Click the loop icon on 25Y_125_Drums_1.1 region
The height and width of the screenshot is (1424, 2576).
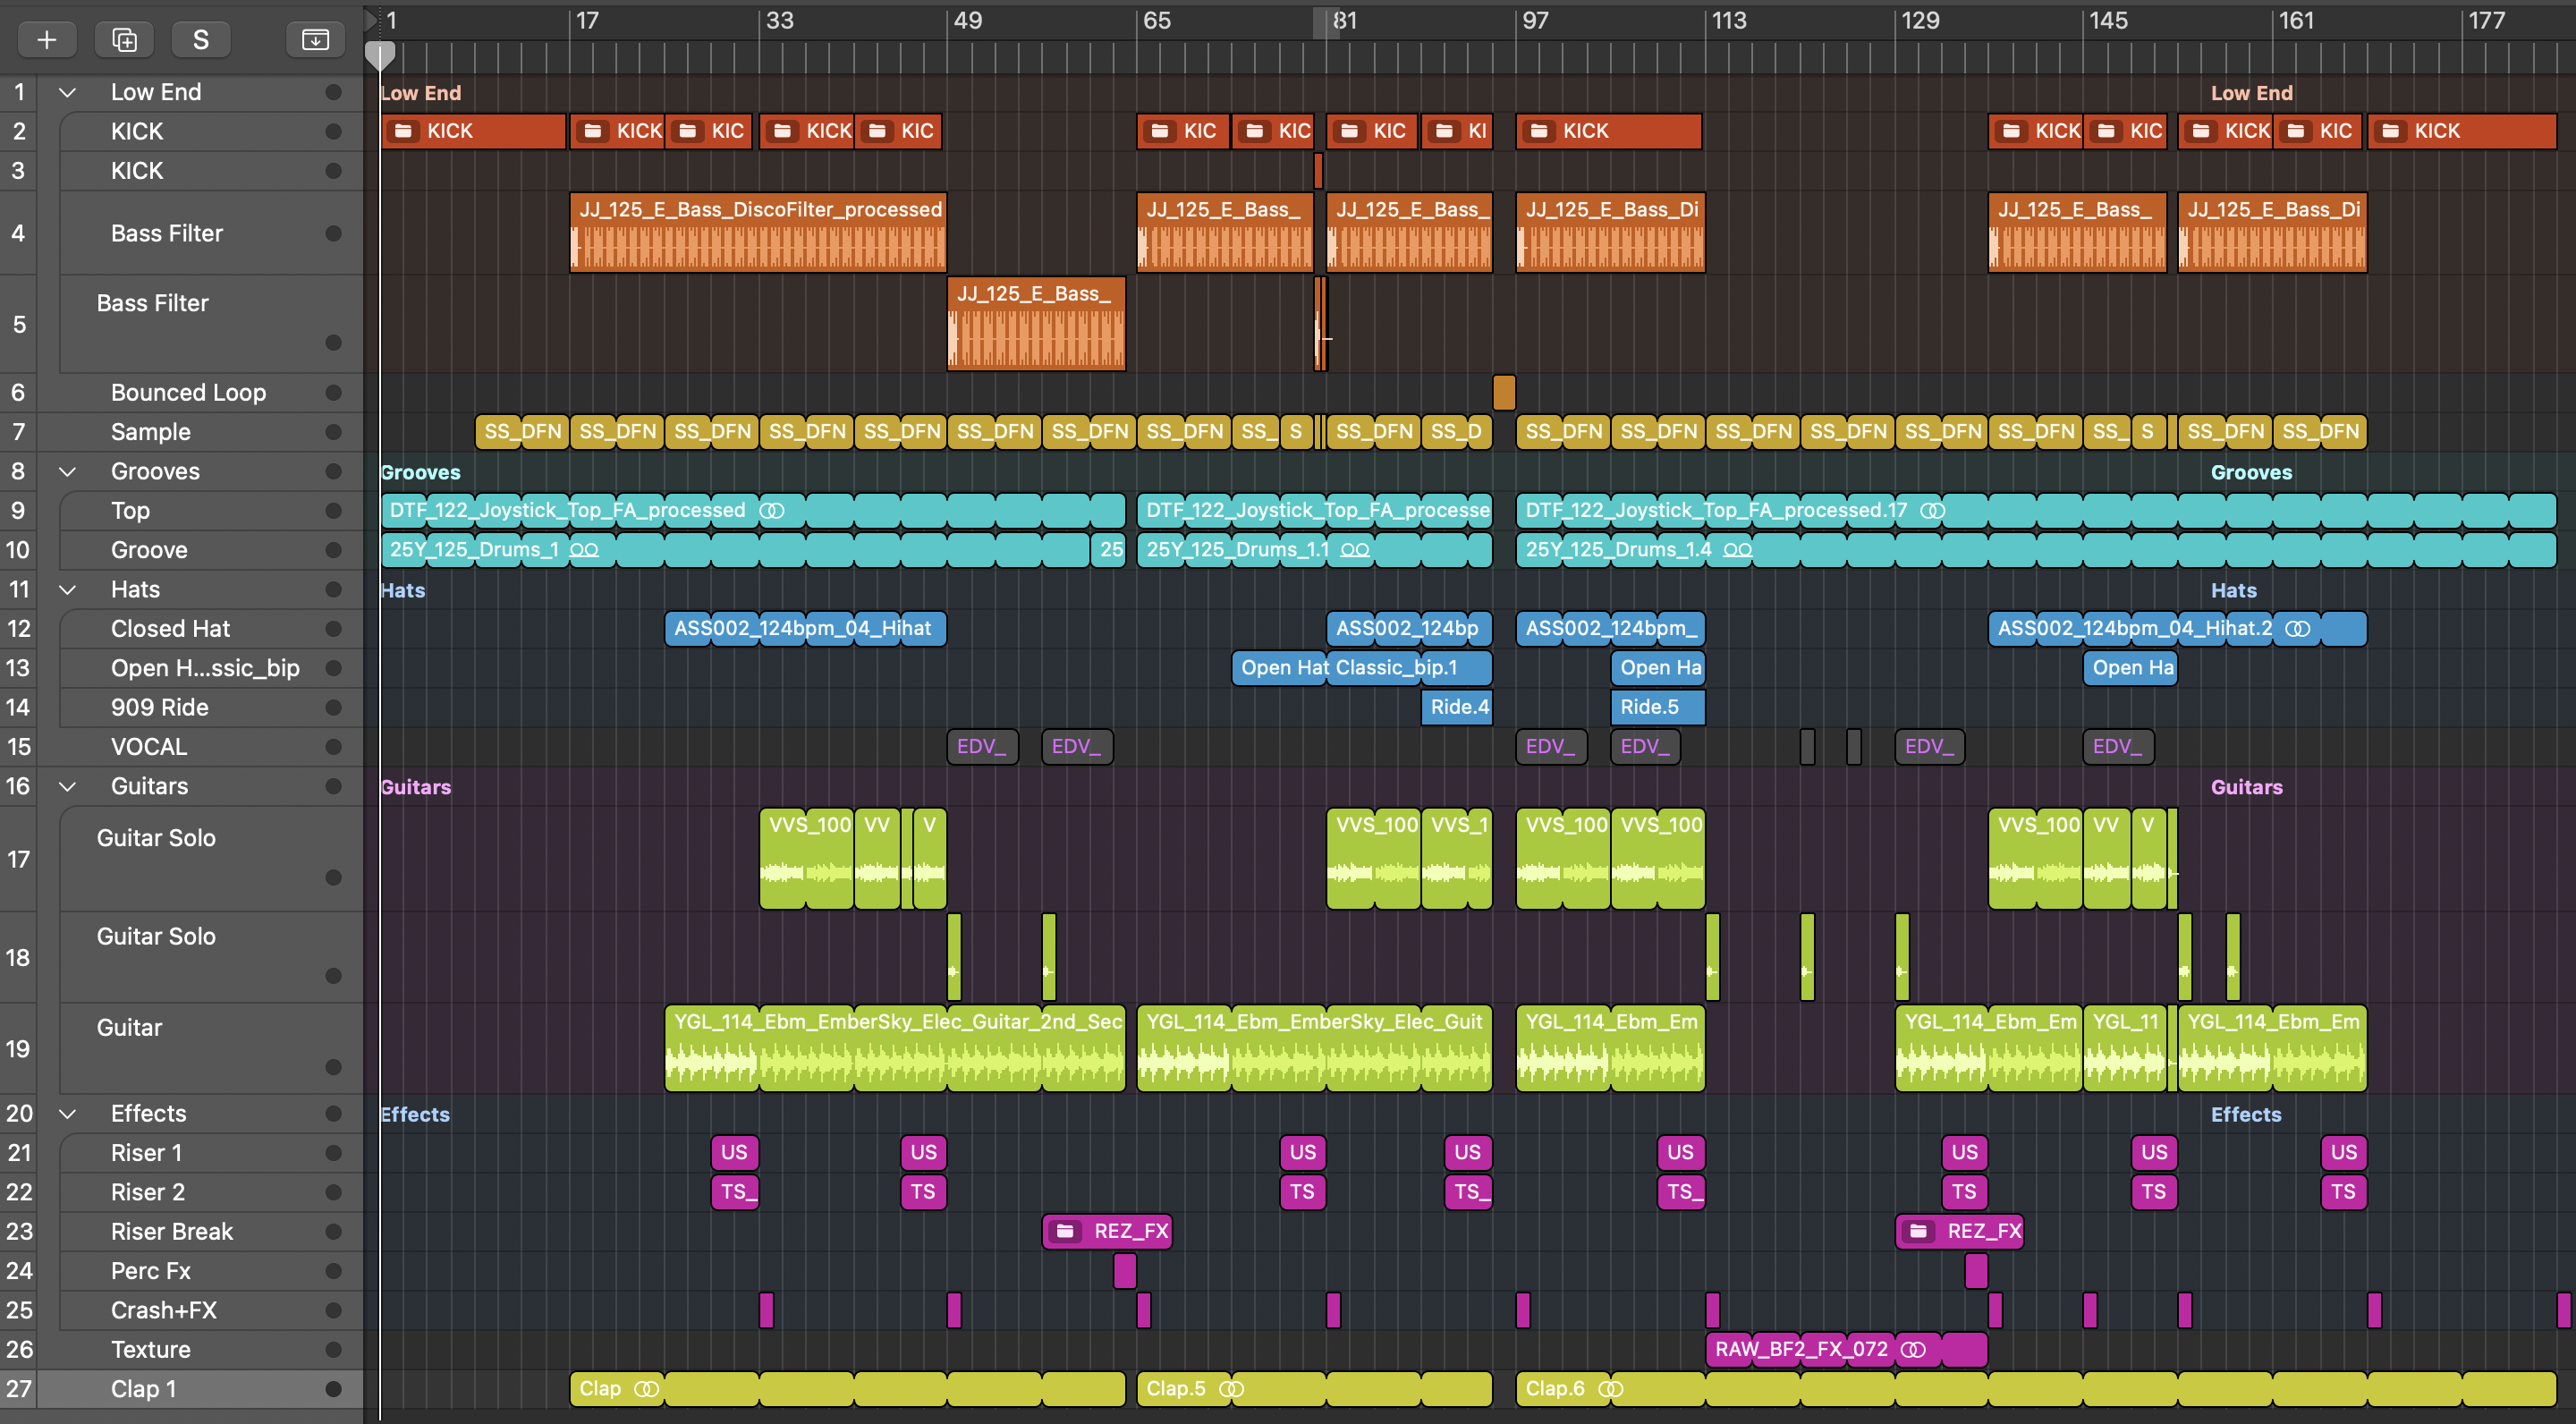(x=1354, y=550)
